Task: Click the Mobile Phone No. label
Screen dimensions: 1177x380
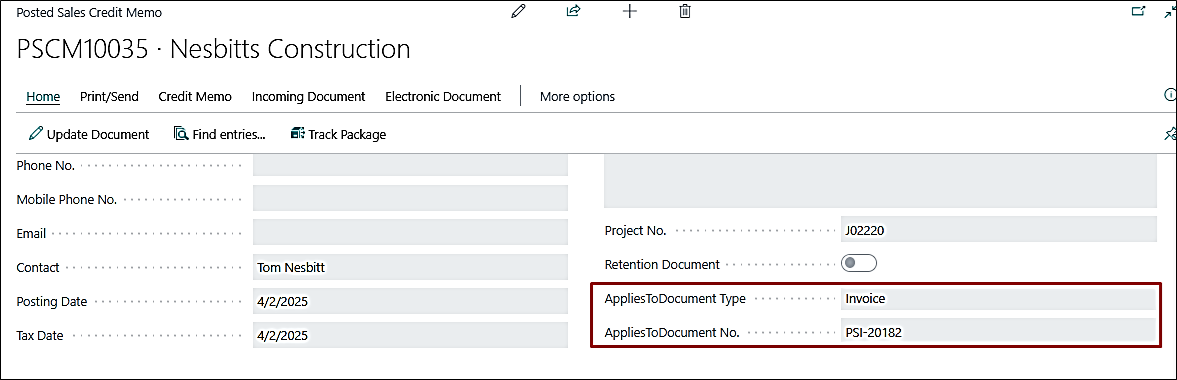Action: tap(66, 199)
